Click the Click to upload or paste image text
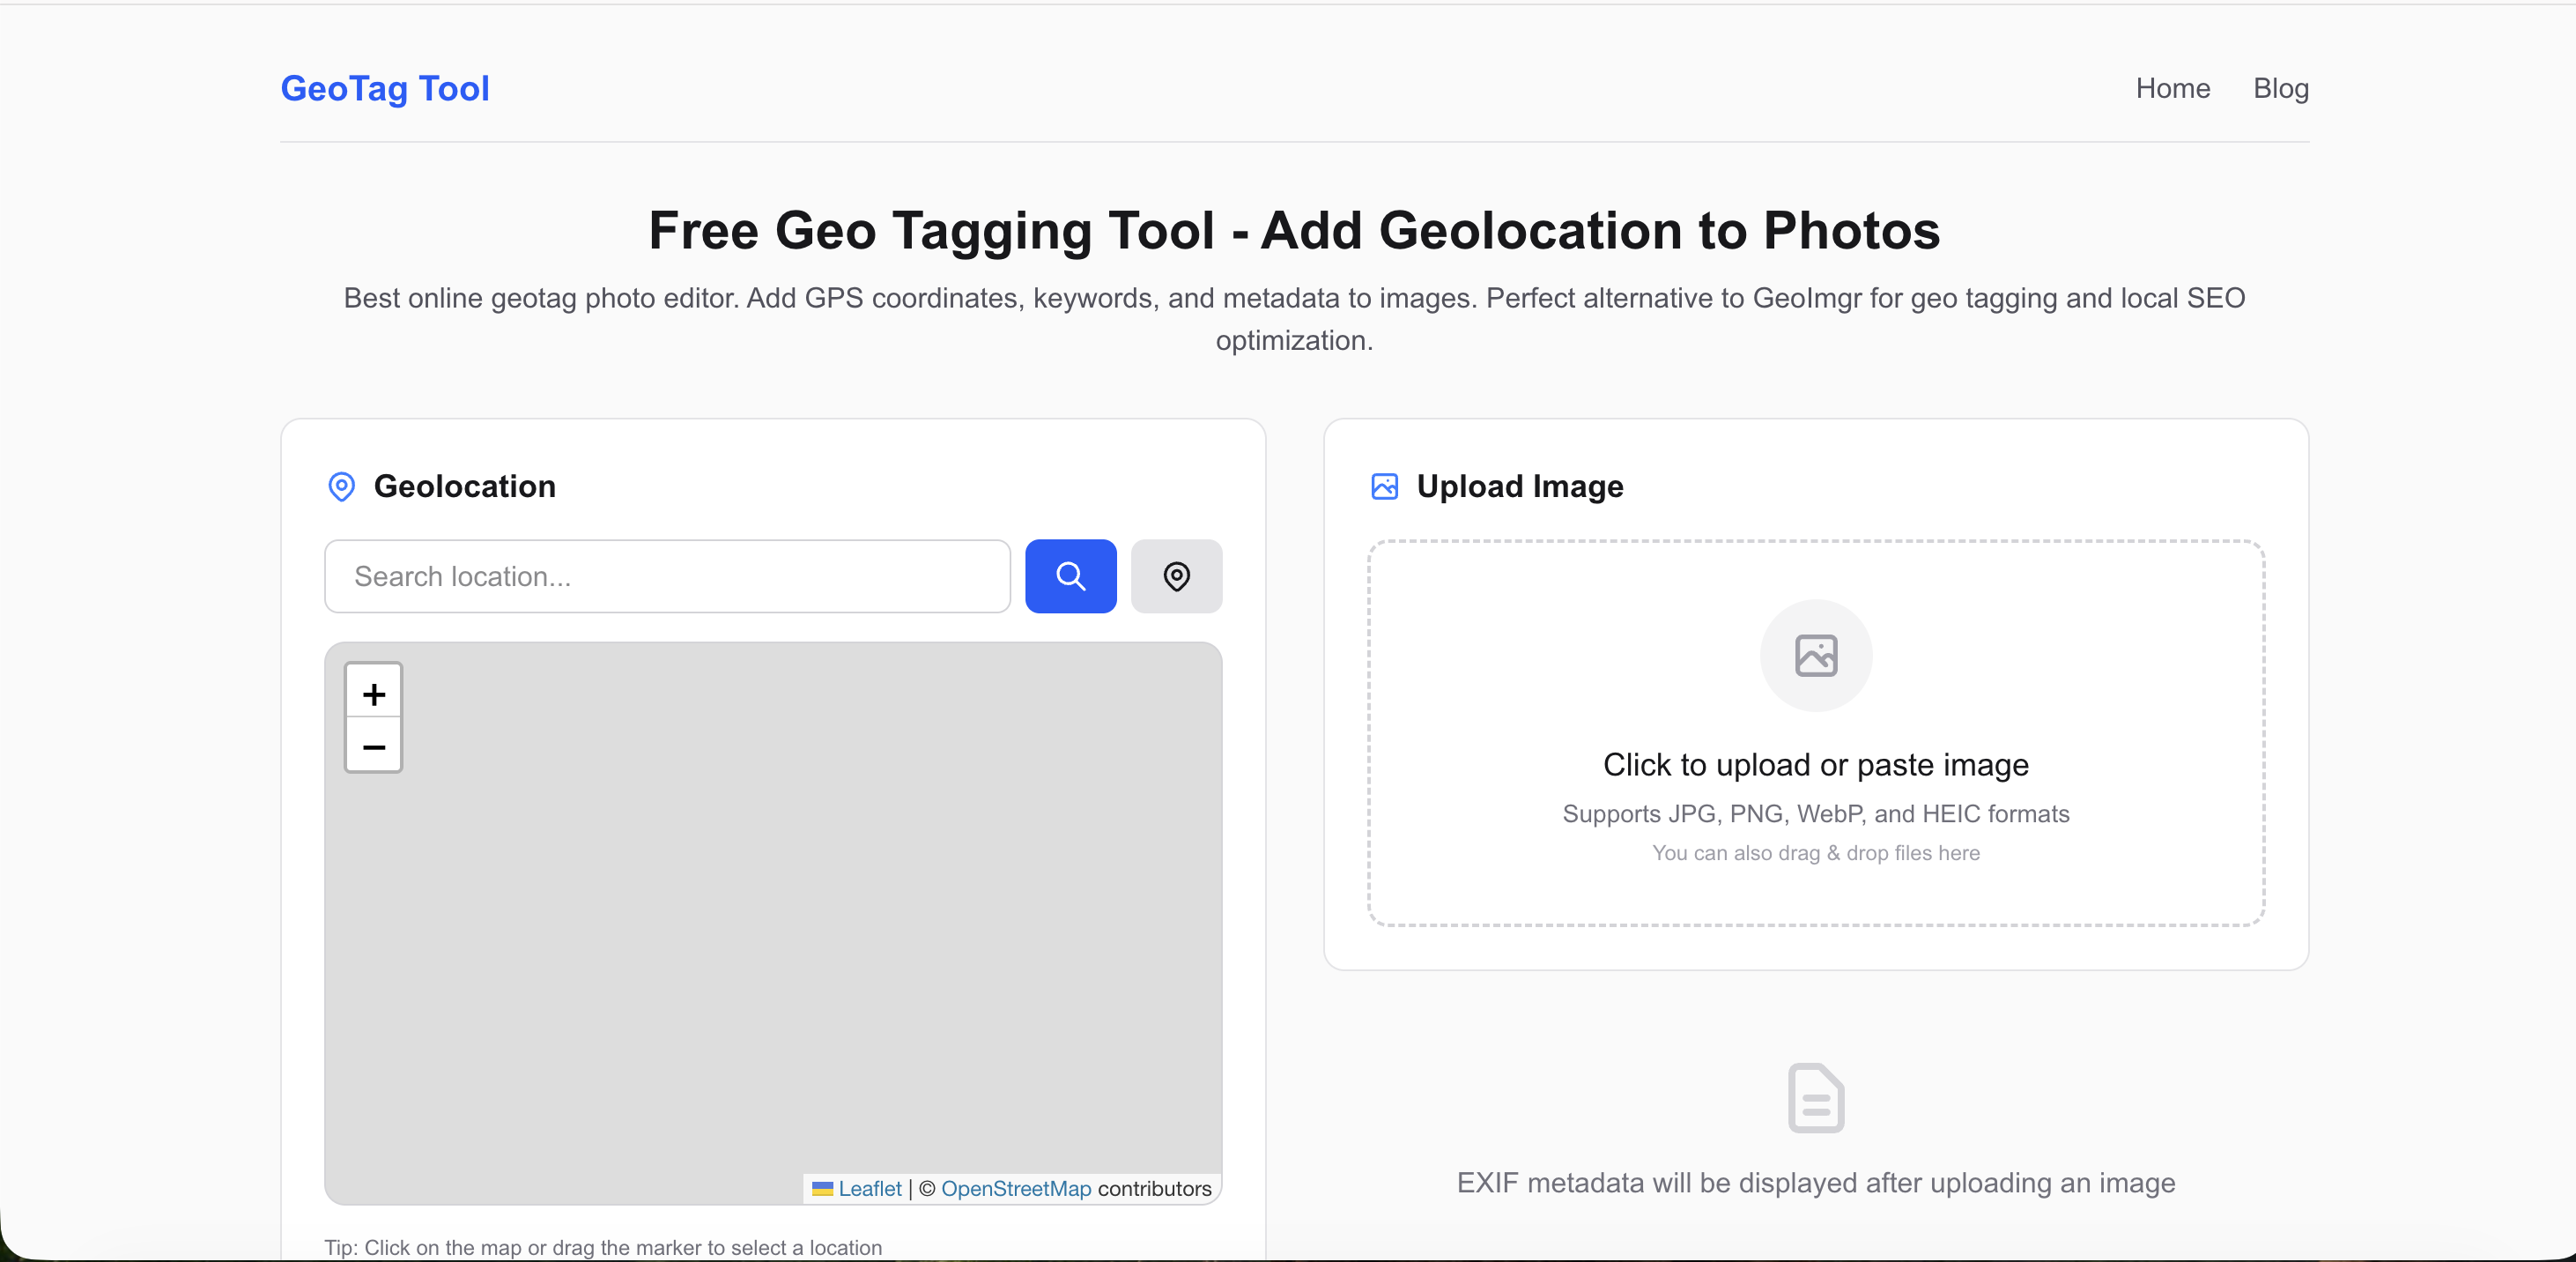This screenshot has height=1262, width=2576. [1815, 765]
